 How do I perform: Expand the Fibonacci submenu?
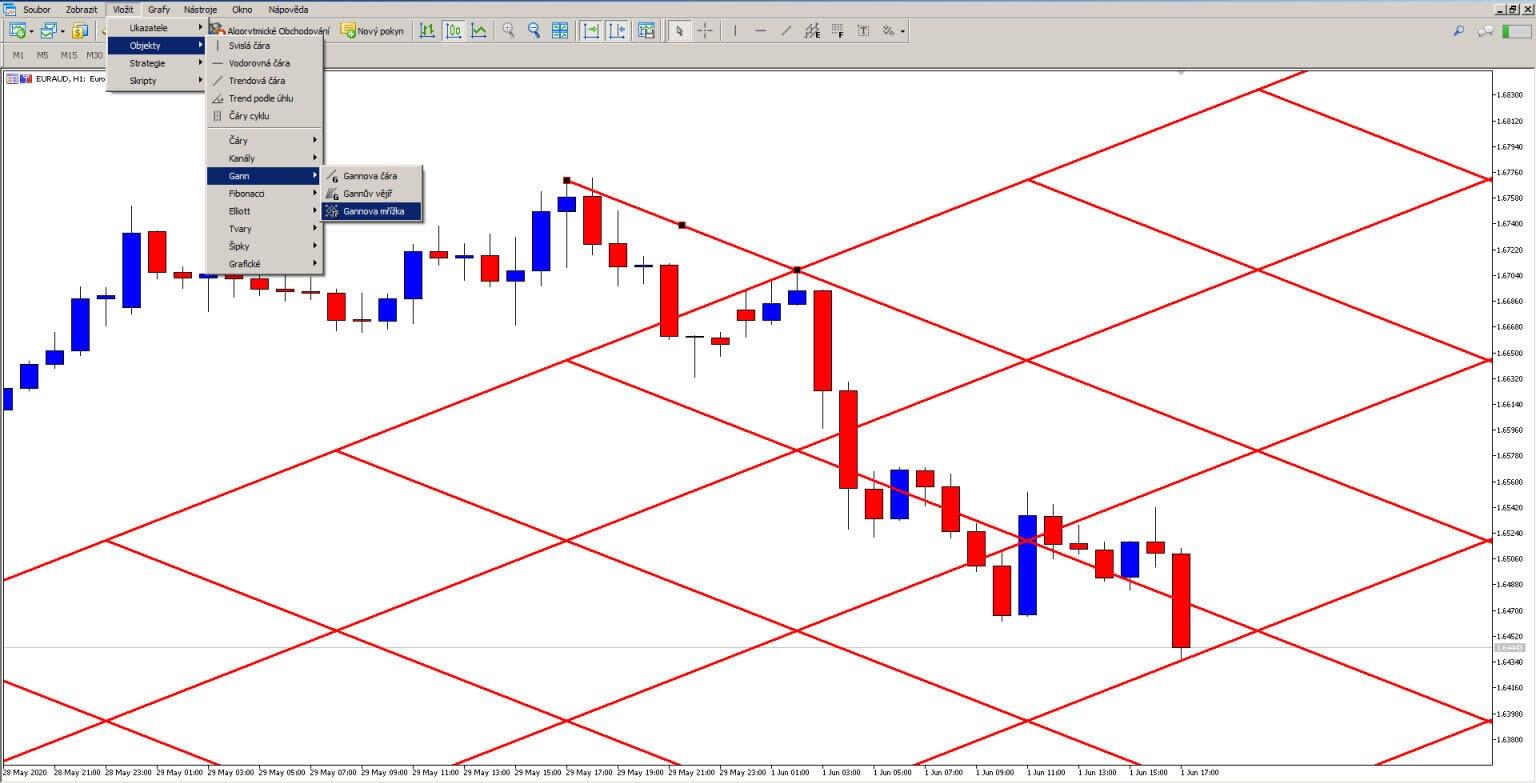point(264,193)
